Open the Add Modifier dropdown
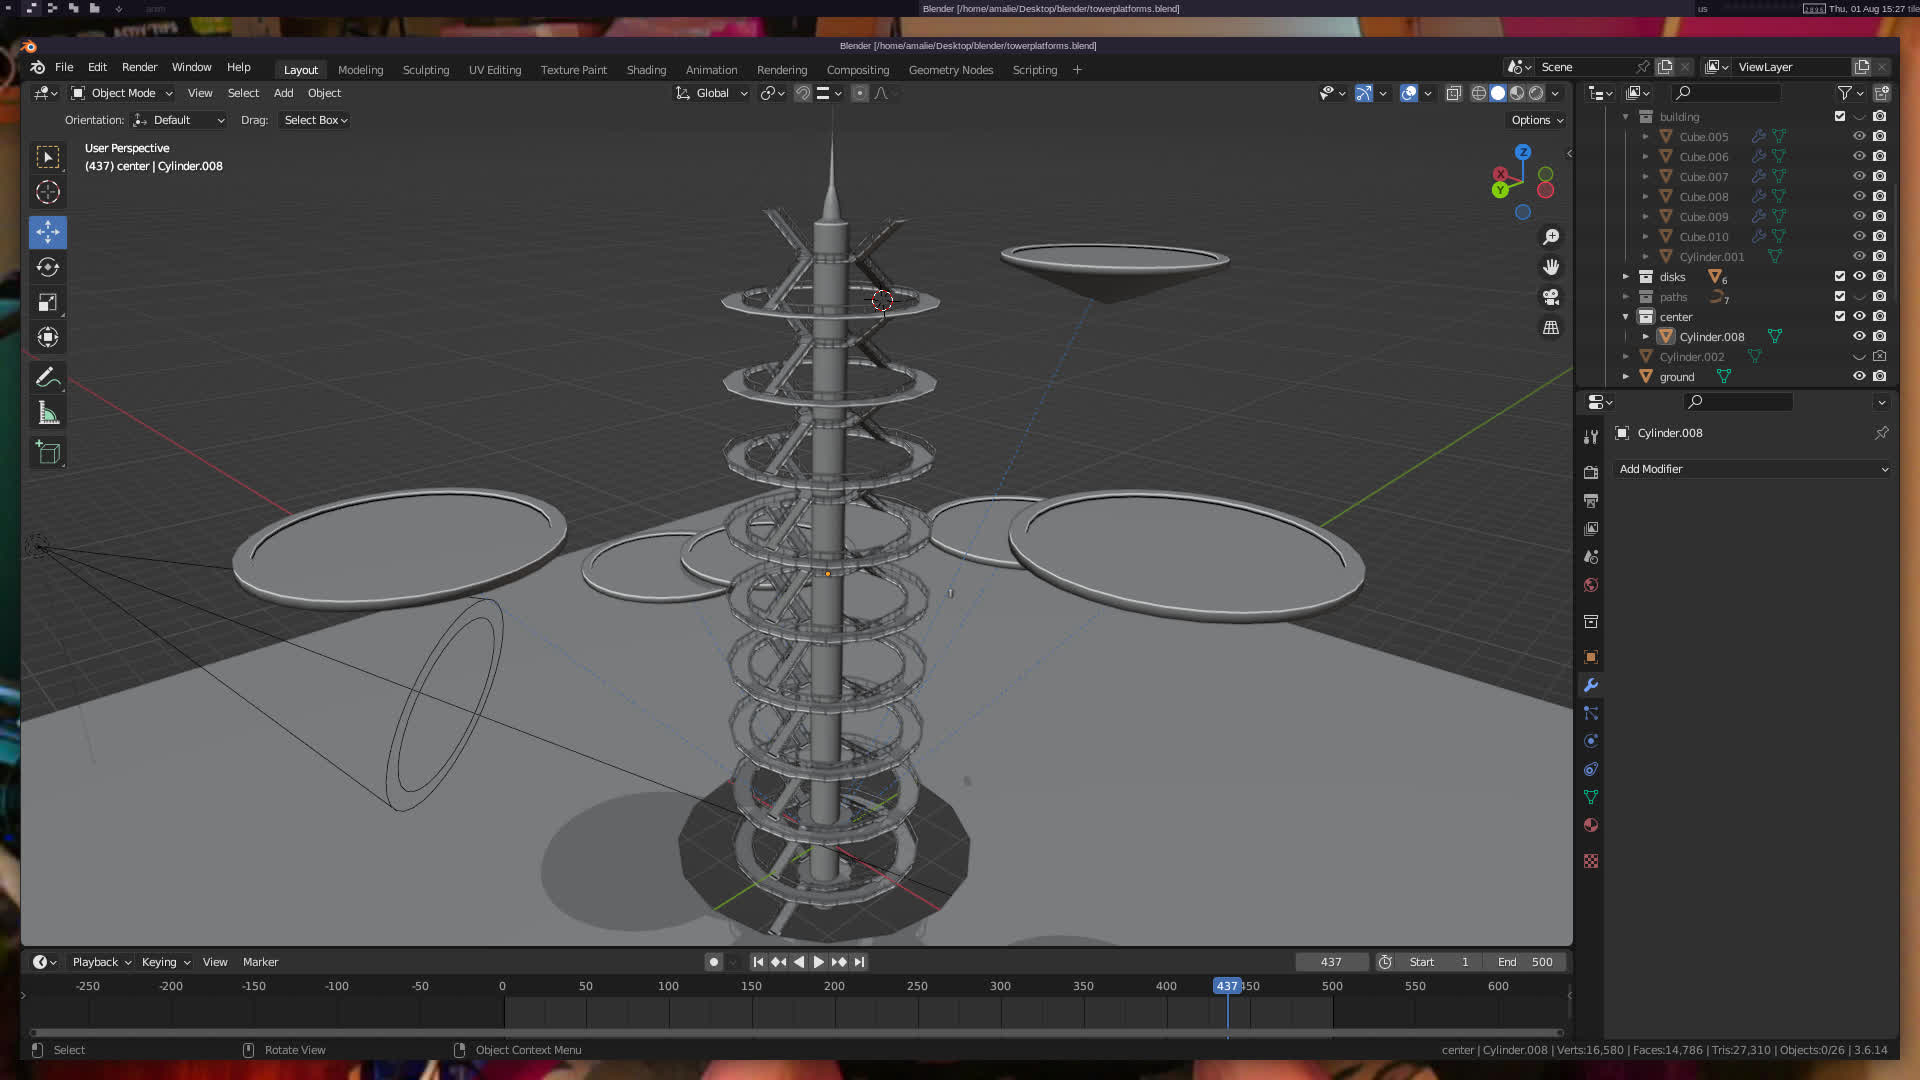Image resolution: width=1920 pixels, height=1080 pixels. coord(1752,469)
